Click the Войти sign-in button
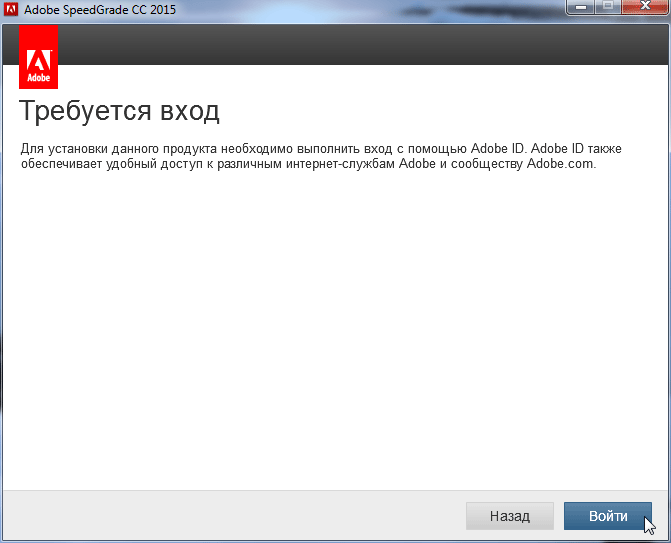The image size is (671, 543). pyautogui.click(x=608, y=516)
